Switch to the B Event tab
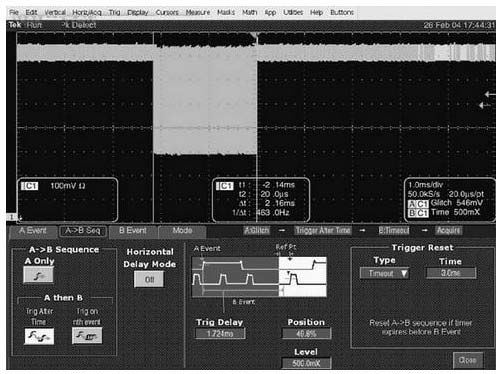500x374 pixels. click(133, 231)
